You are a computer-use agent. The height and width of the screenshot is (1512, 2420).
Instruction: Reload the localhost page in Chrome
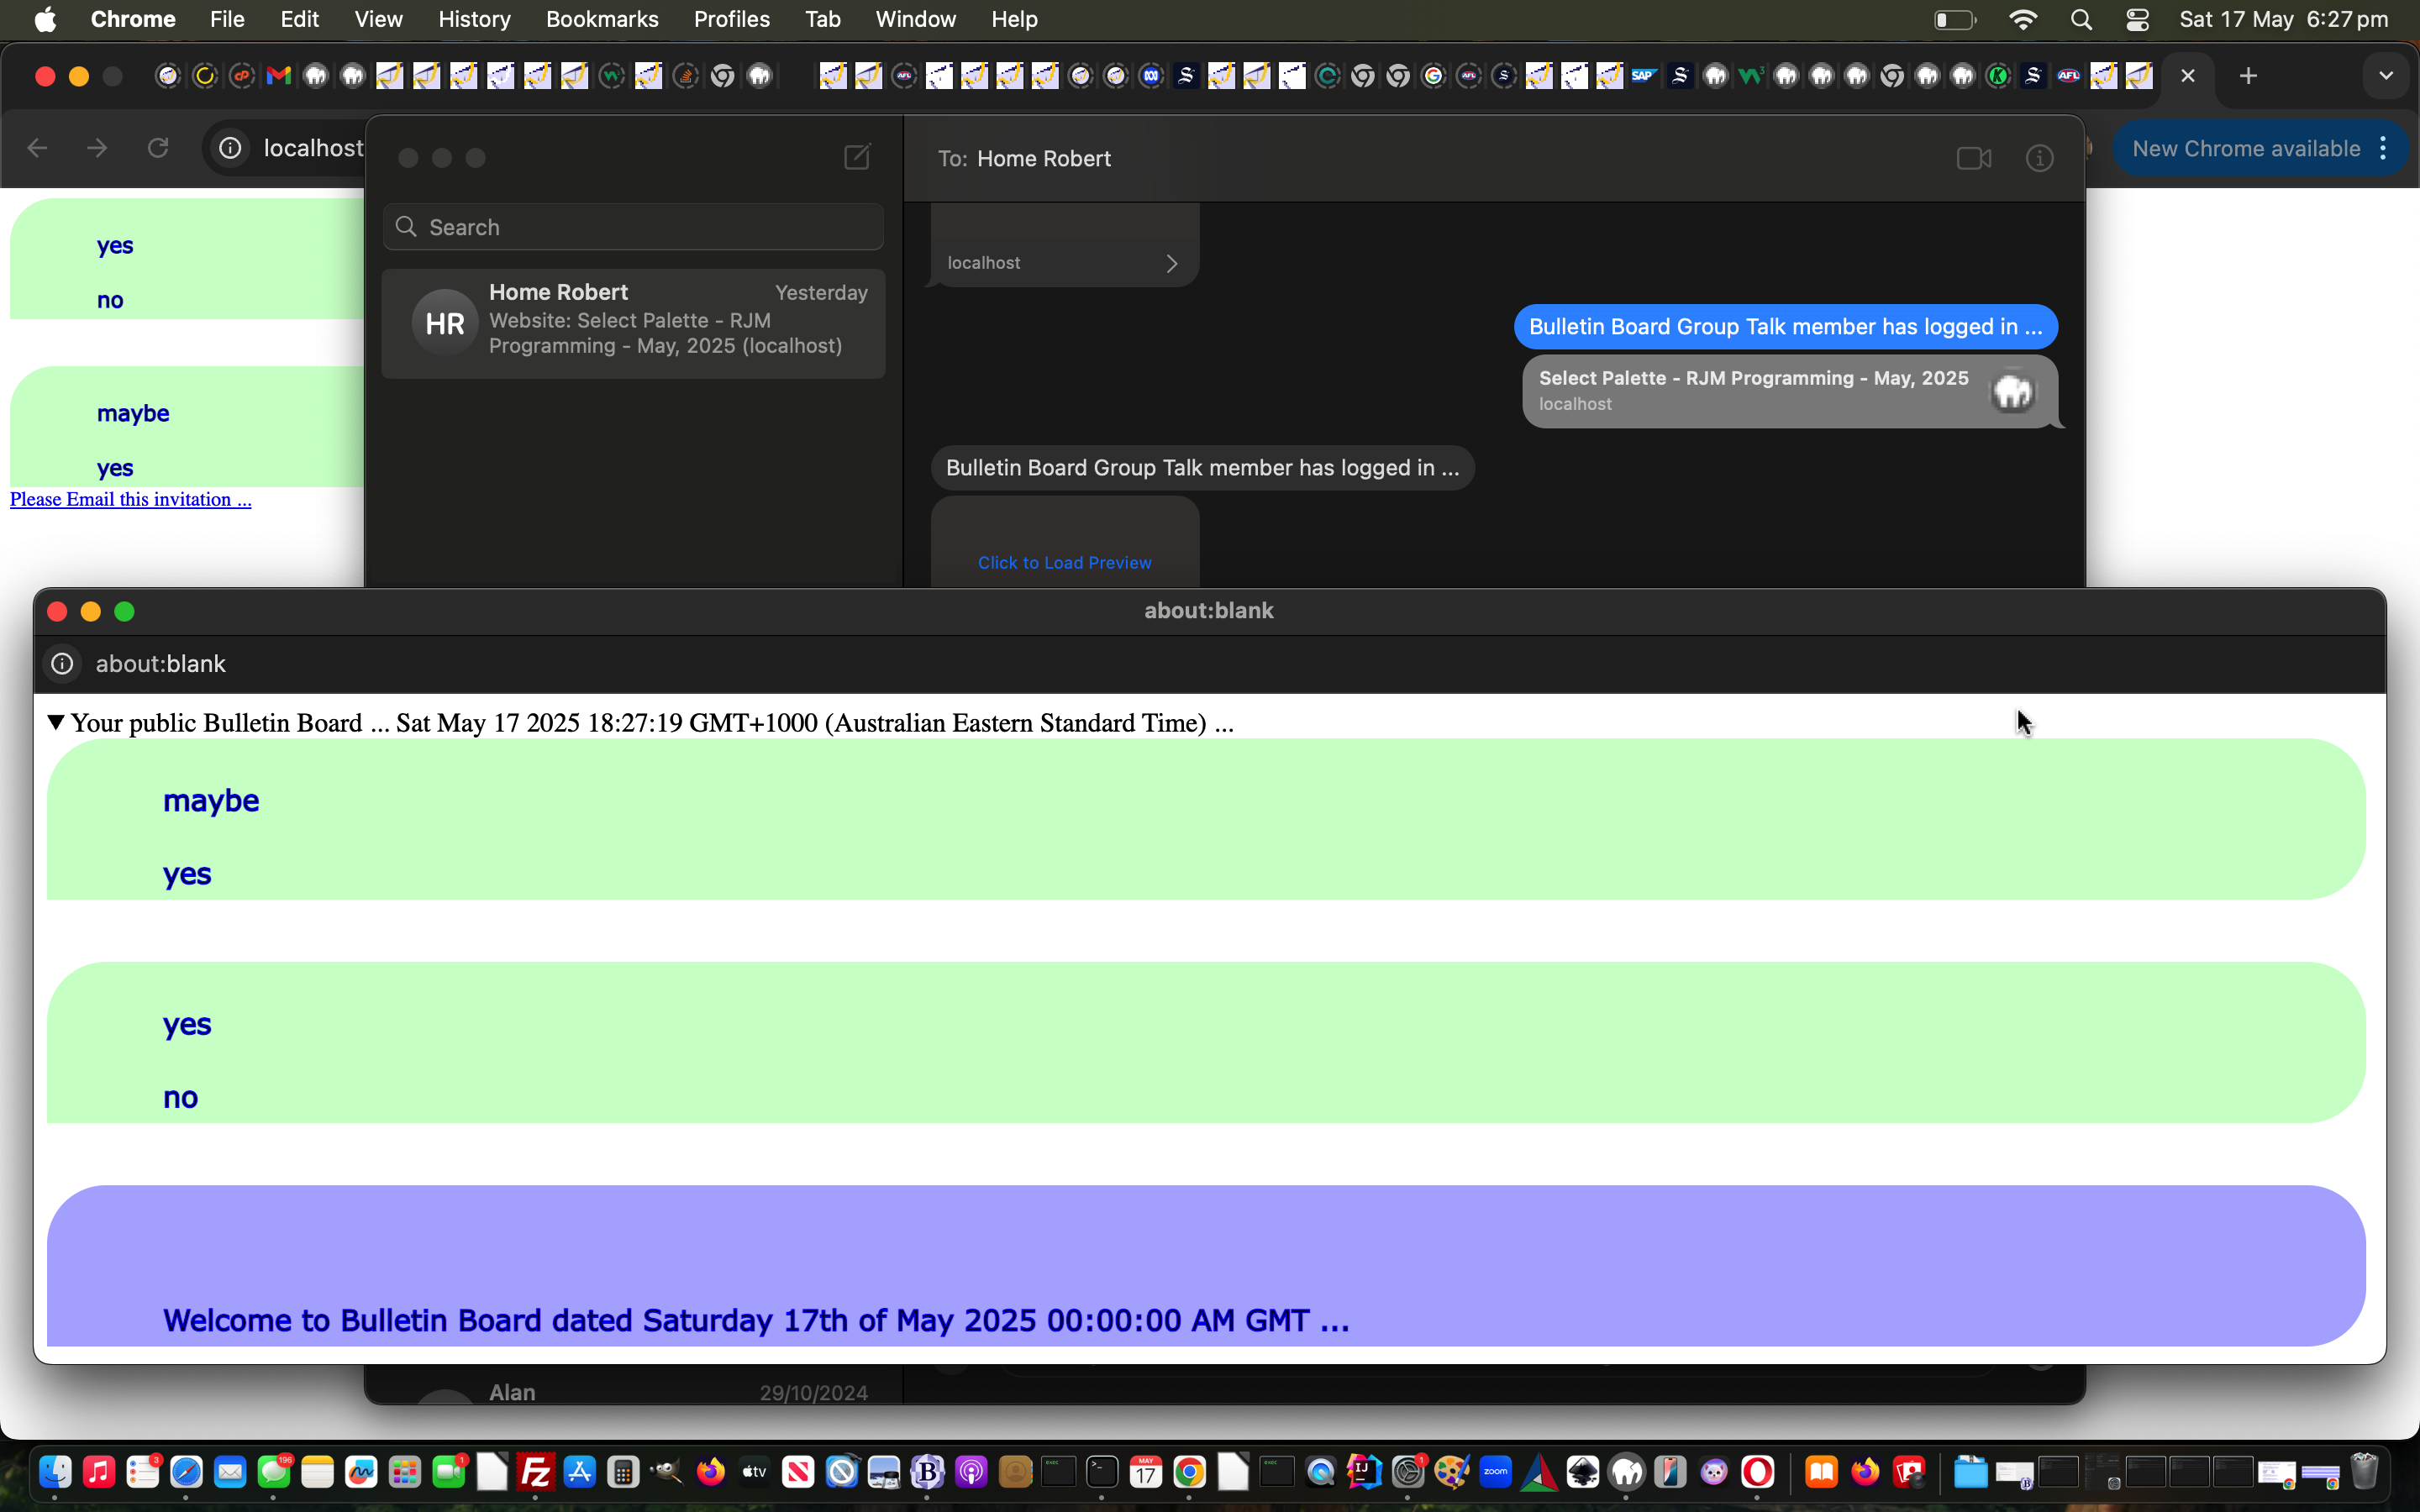pyautogui.click(x=158, y=149)
